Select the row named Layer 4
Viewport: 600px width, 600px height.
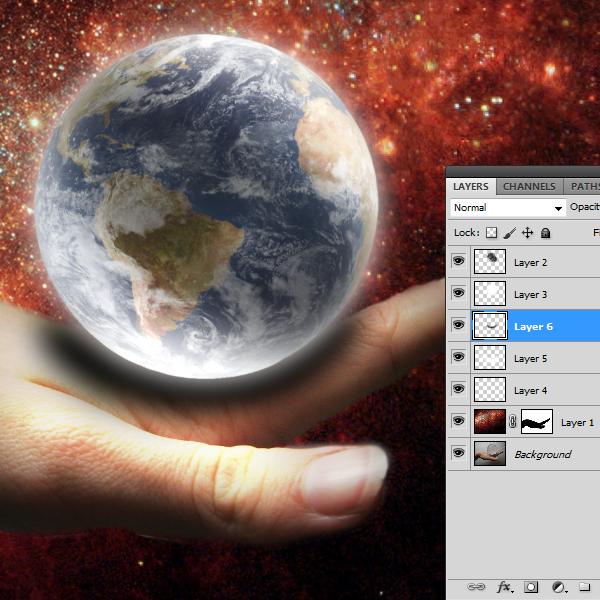tap(524, 390)
